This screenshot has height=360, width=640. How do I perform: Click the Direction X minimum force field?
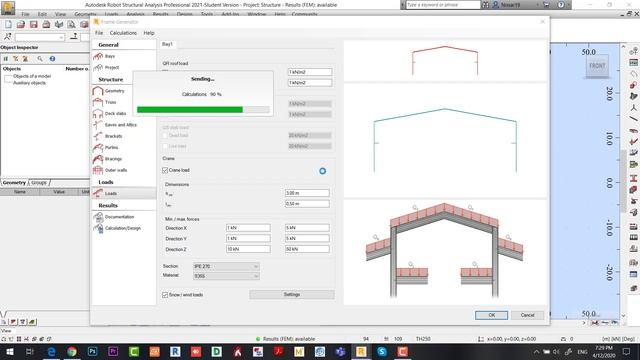pos(248,228)
